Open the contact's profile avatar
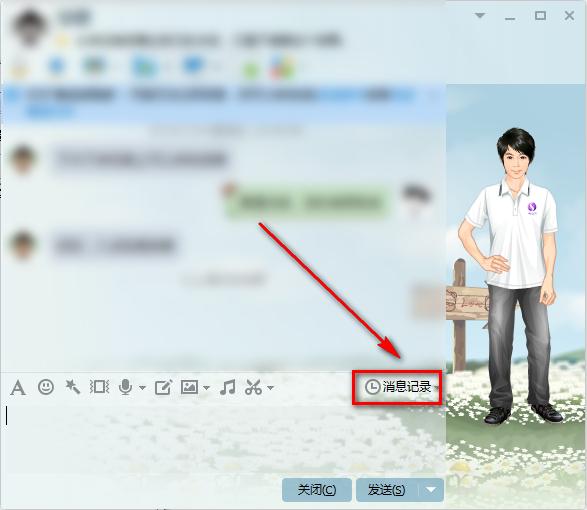Screen dimensions: 587x510 (28, 27)
